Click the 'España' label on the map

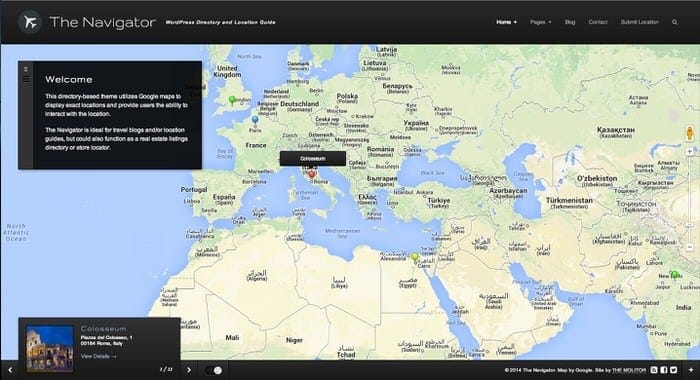(x=224, y=196)
